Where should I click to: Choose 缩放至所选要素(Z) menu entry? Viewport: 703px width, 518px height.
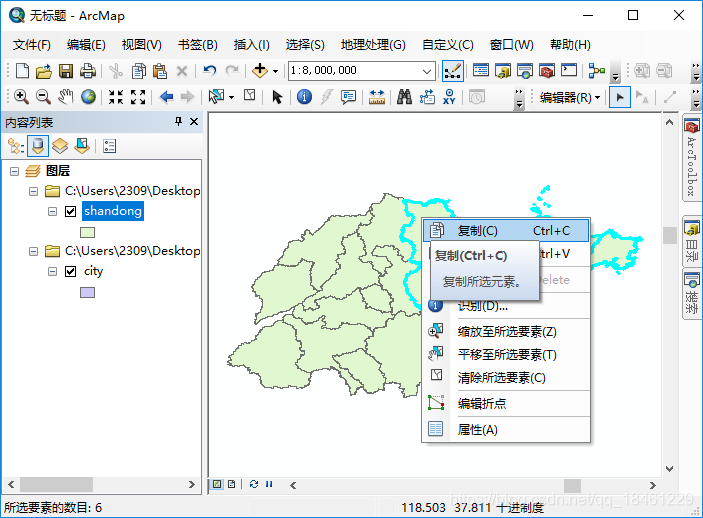click(x=506, y=332)
